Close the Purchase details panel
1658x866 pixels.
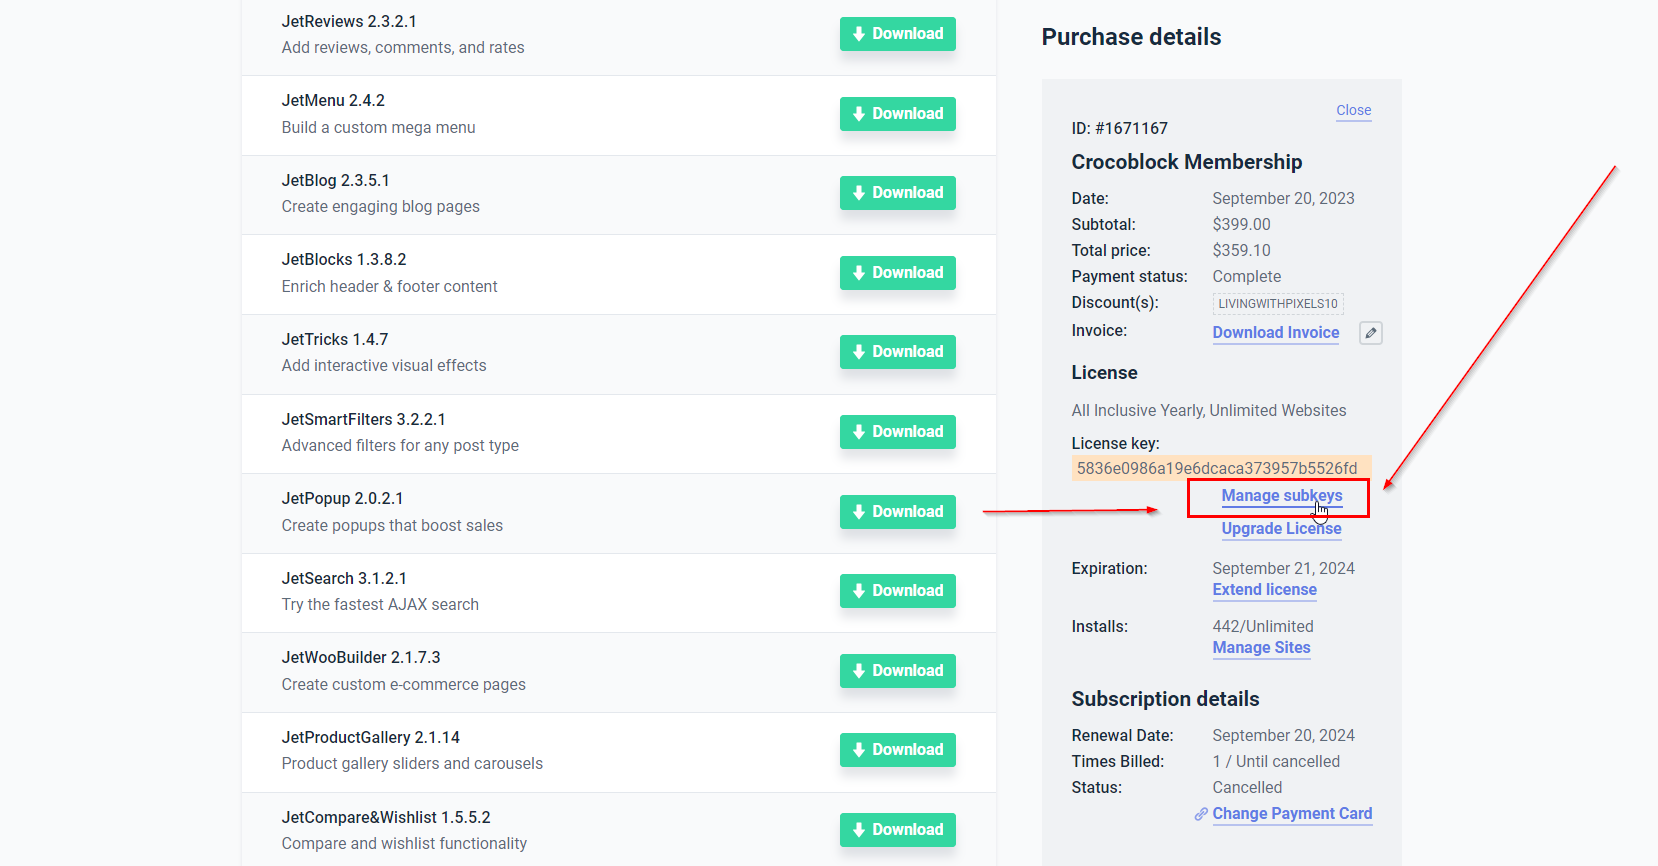point(1353,110)
